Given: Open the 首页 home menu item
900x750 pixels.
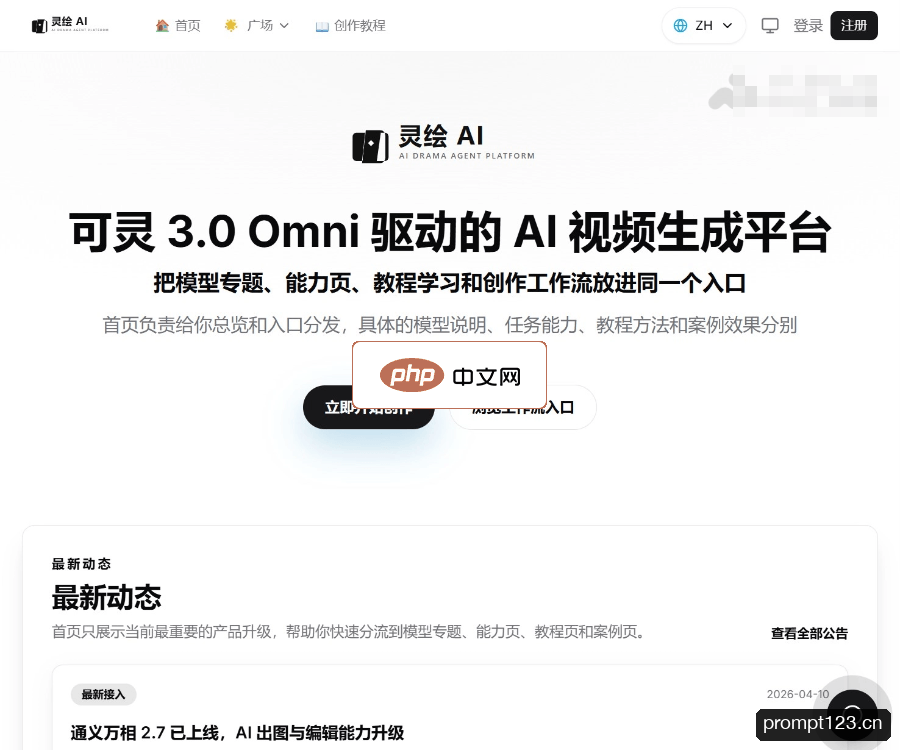Looking at the screenshot, I should click(178, 25).
